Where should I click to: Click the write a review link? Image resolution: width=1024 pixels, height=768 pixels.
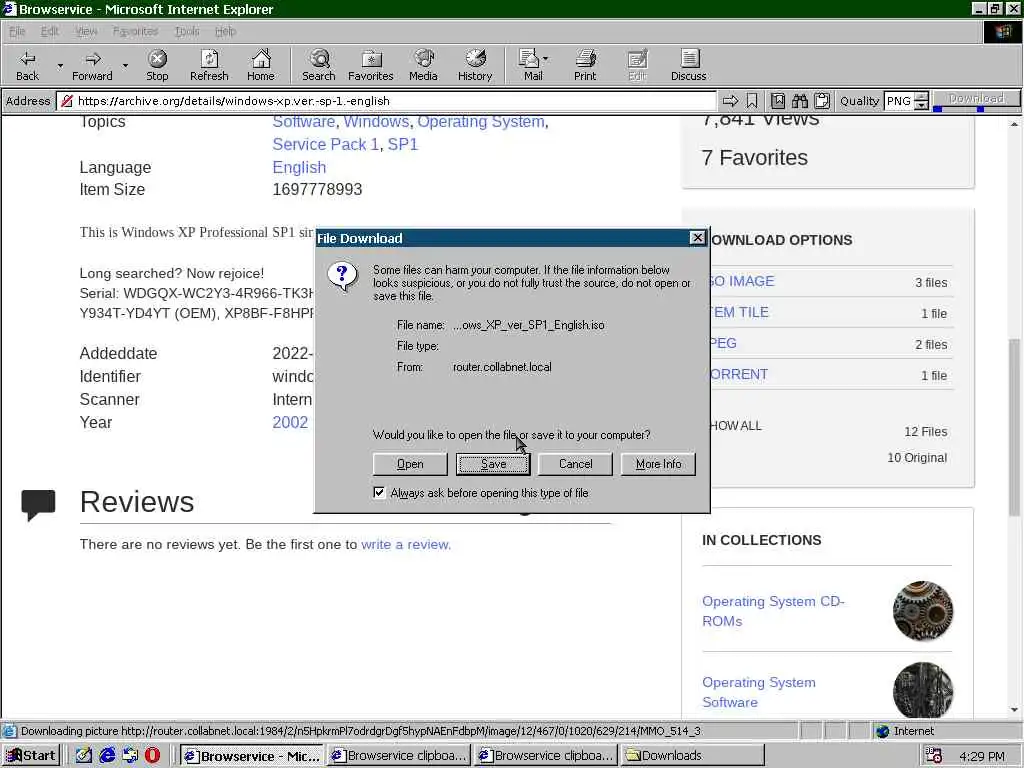[406, 544]
